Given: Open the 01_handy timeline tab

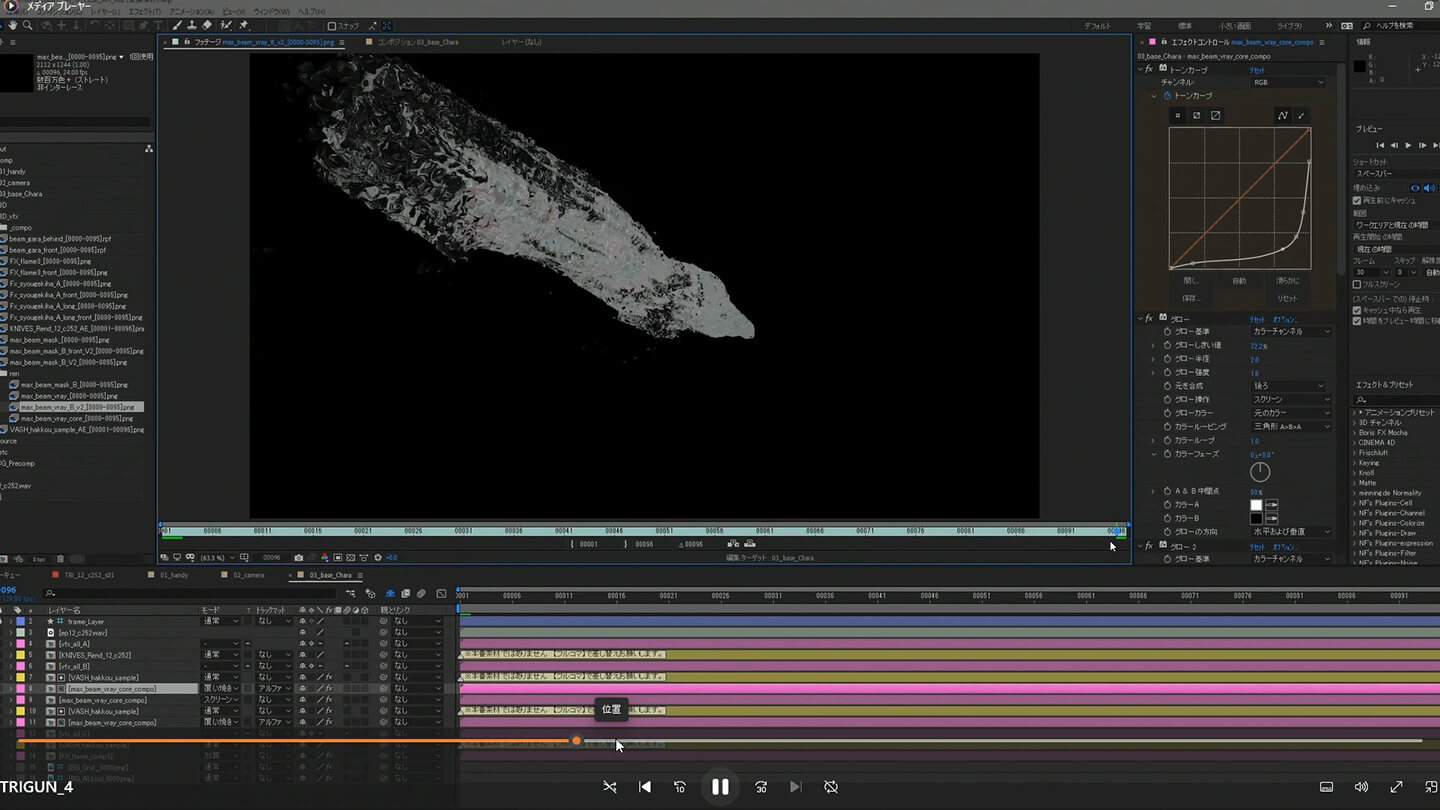Looking at the screenshot, I should [x=174, y=575].
